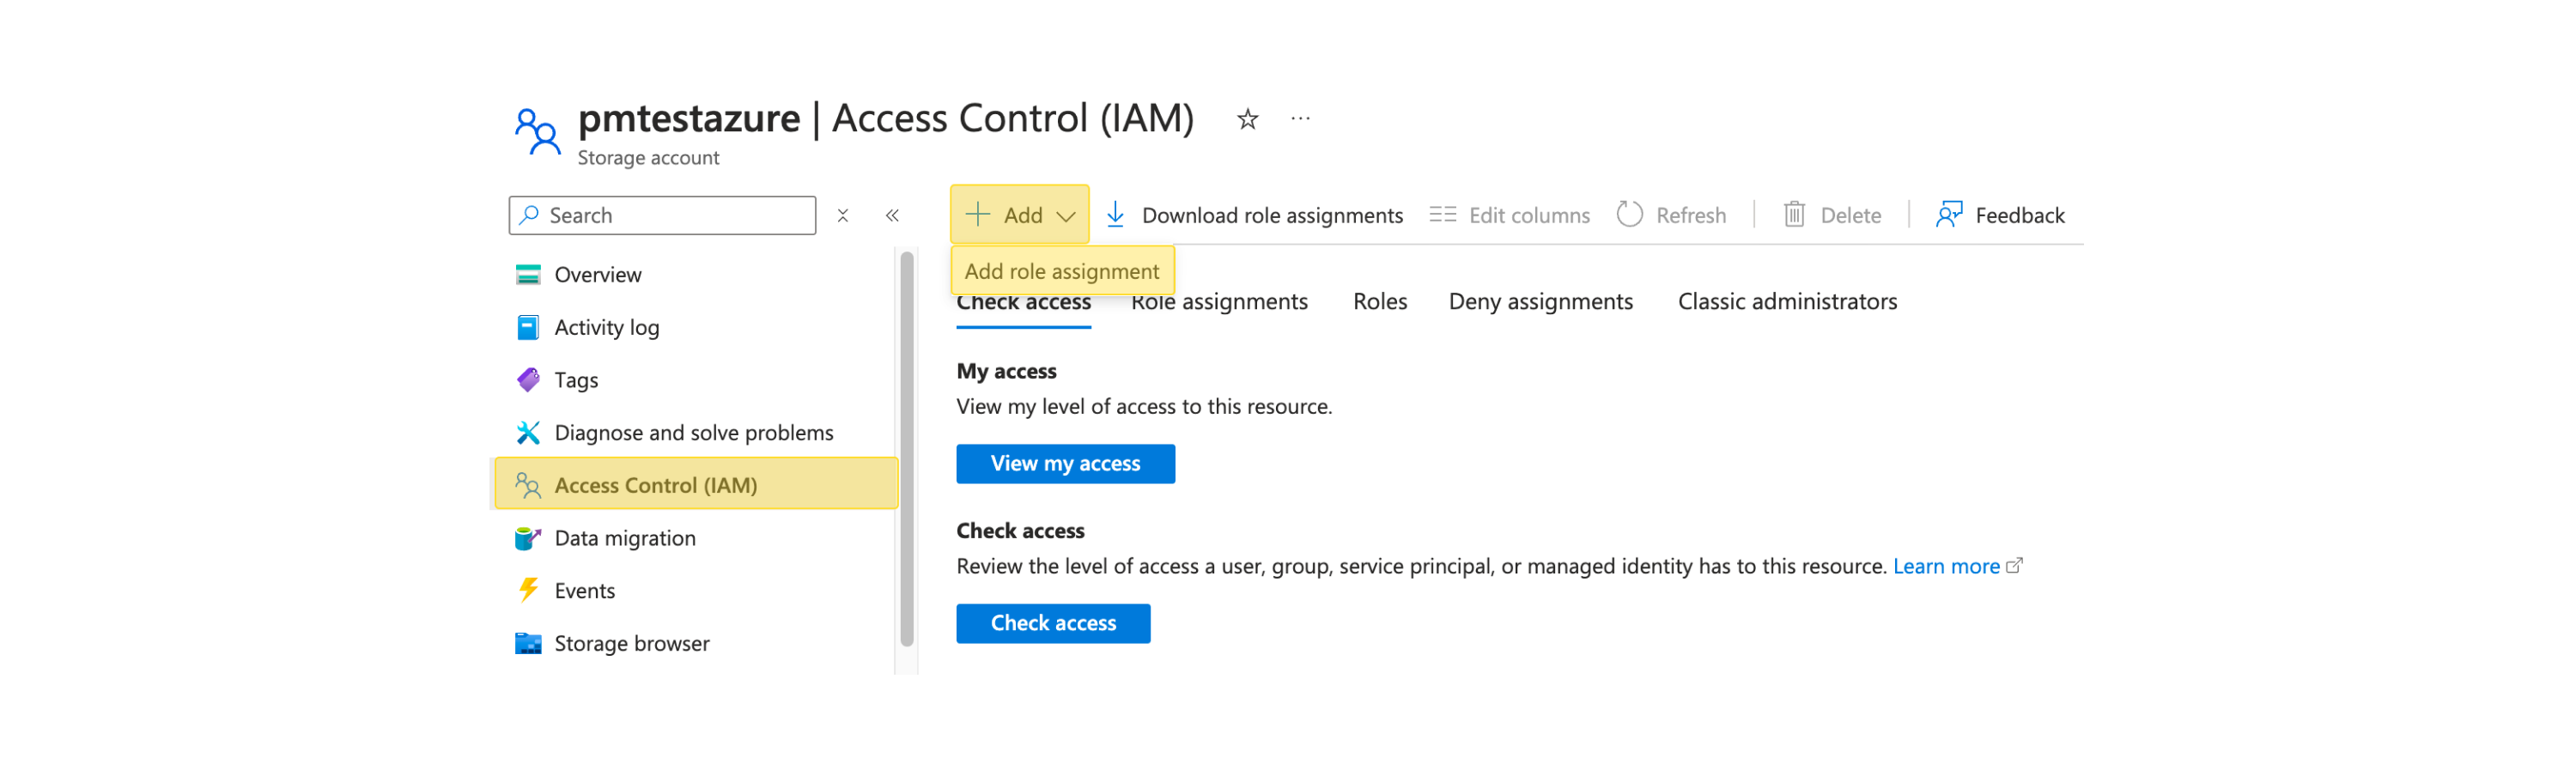Screen dimensions: 2576x770
Task: Click the Tags icon in the sidebar
Action: pyautogui.click(x=528, y=380)
